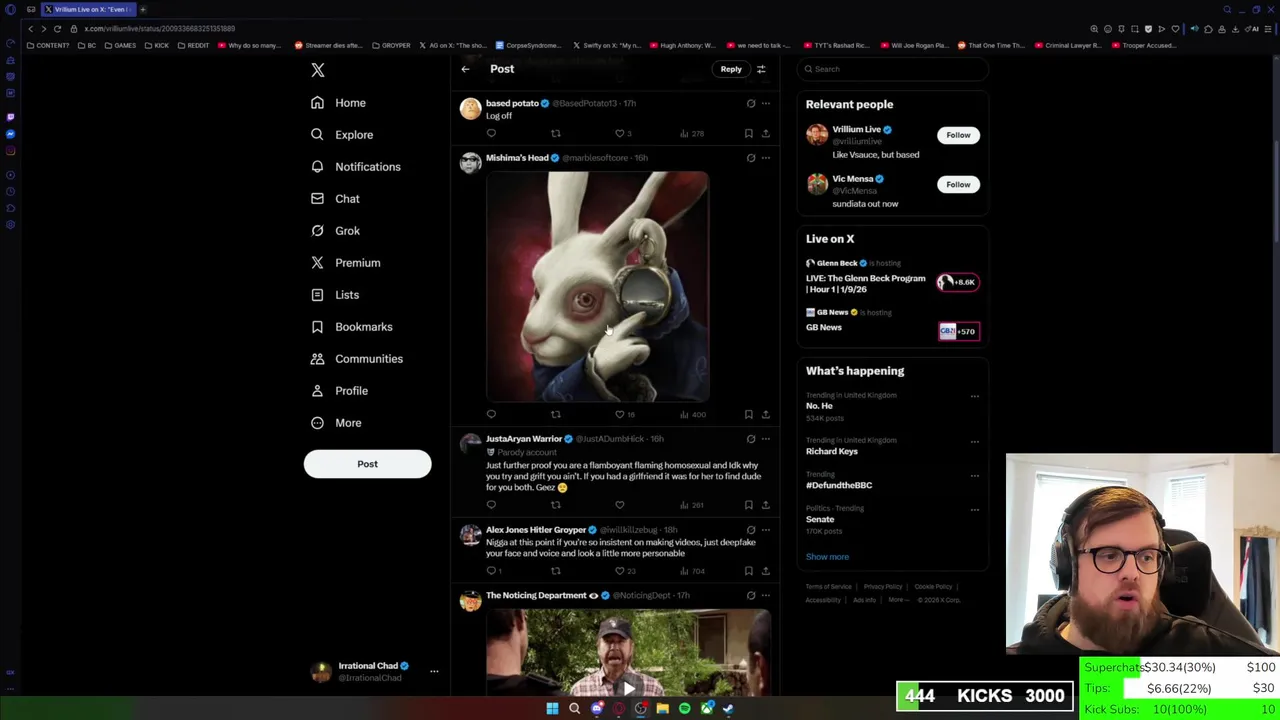Like Mishima's Head rabbit post
This screenshot has width=1280, height=720.
[x=620, y=414]
